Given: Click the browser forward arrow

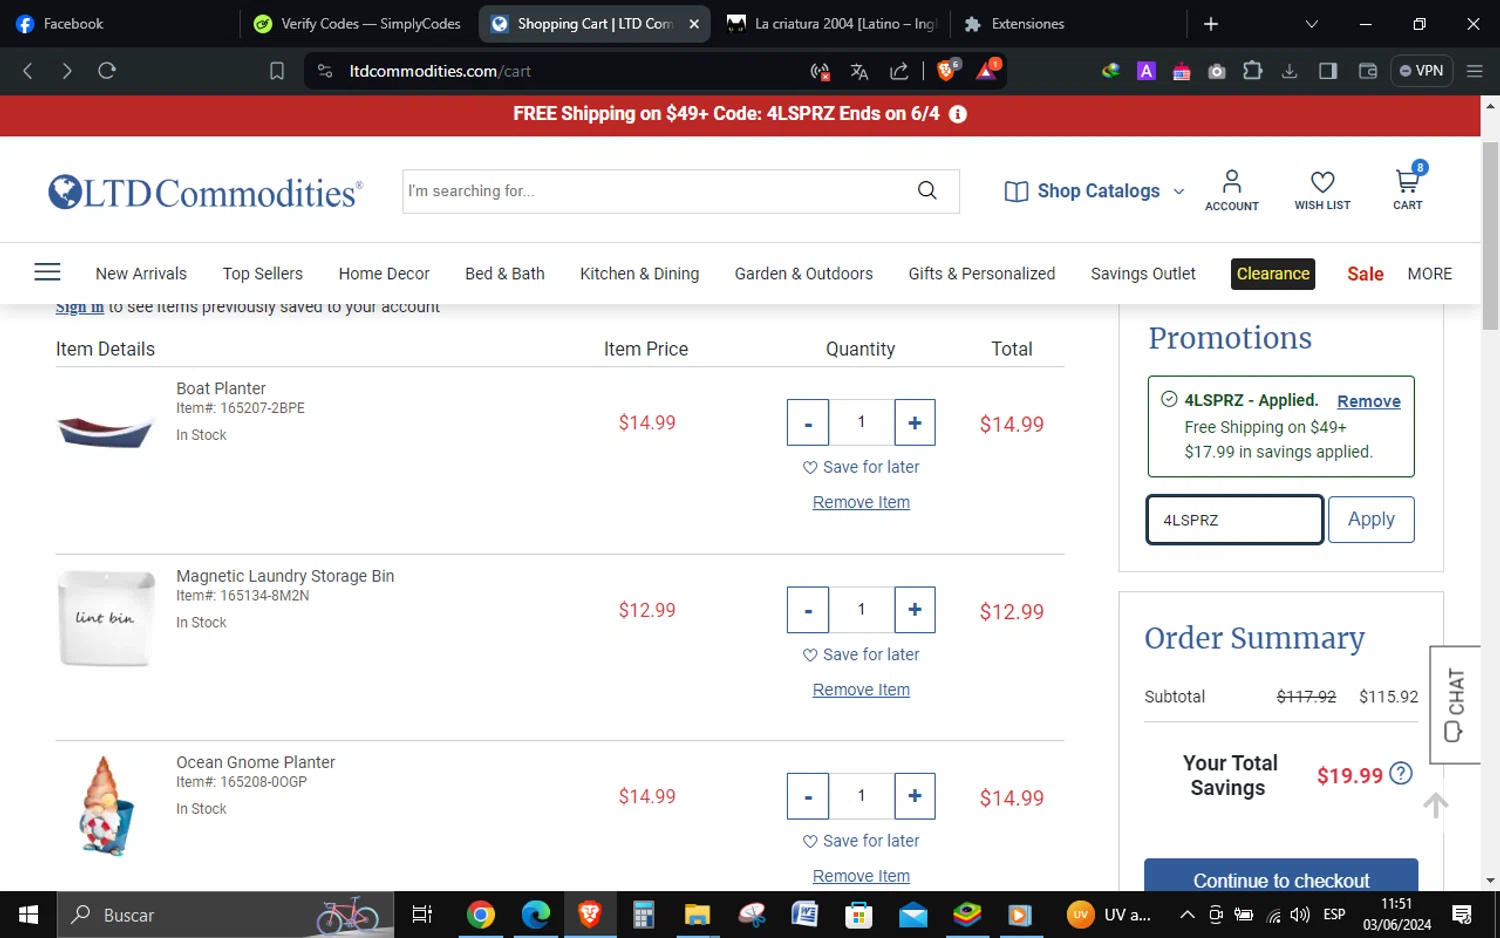Looking at the screenshot, I should coord(66,71).
